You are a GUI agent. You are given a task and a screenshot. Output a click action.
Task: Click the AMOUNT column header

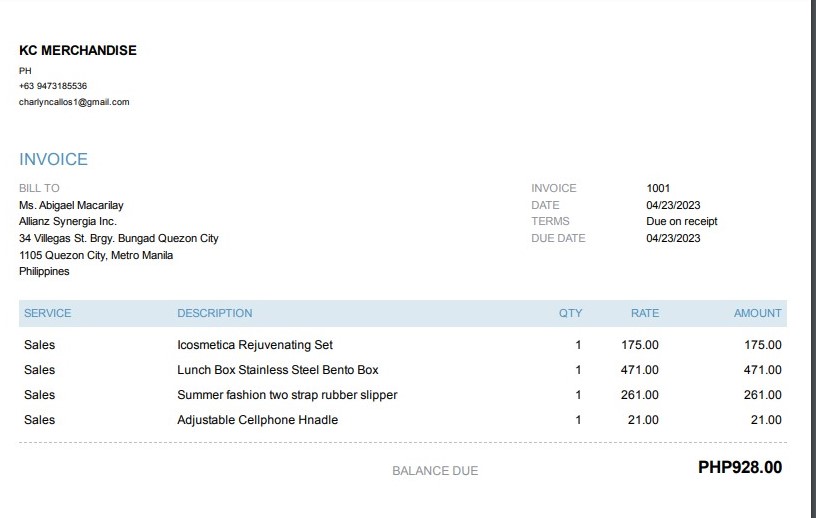click(x=757, y=313)
